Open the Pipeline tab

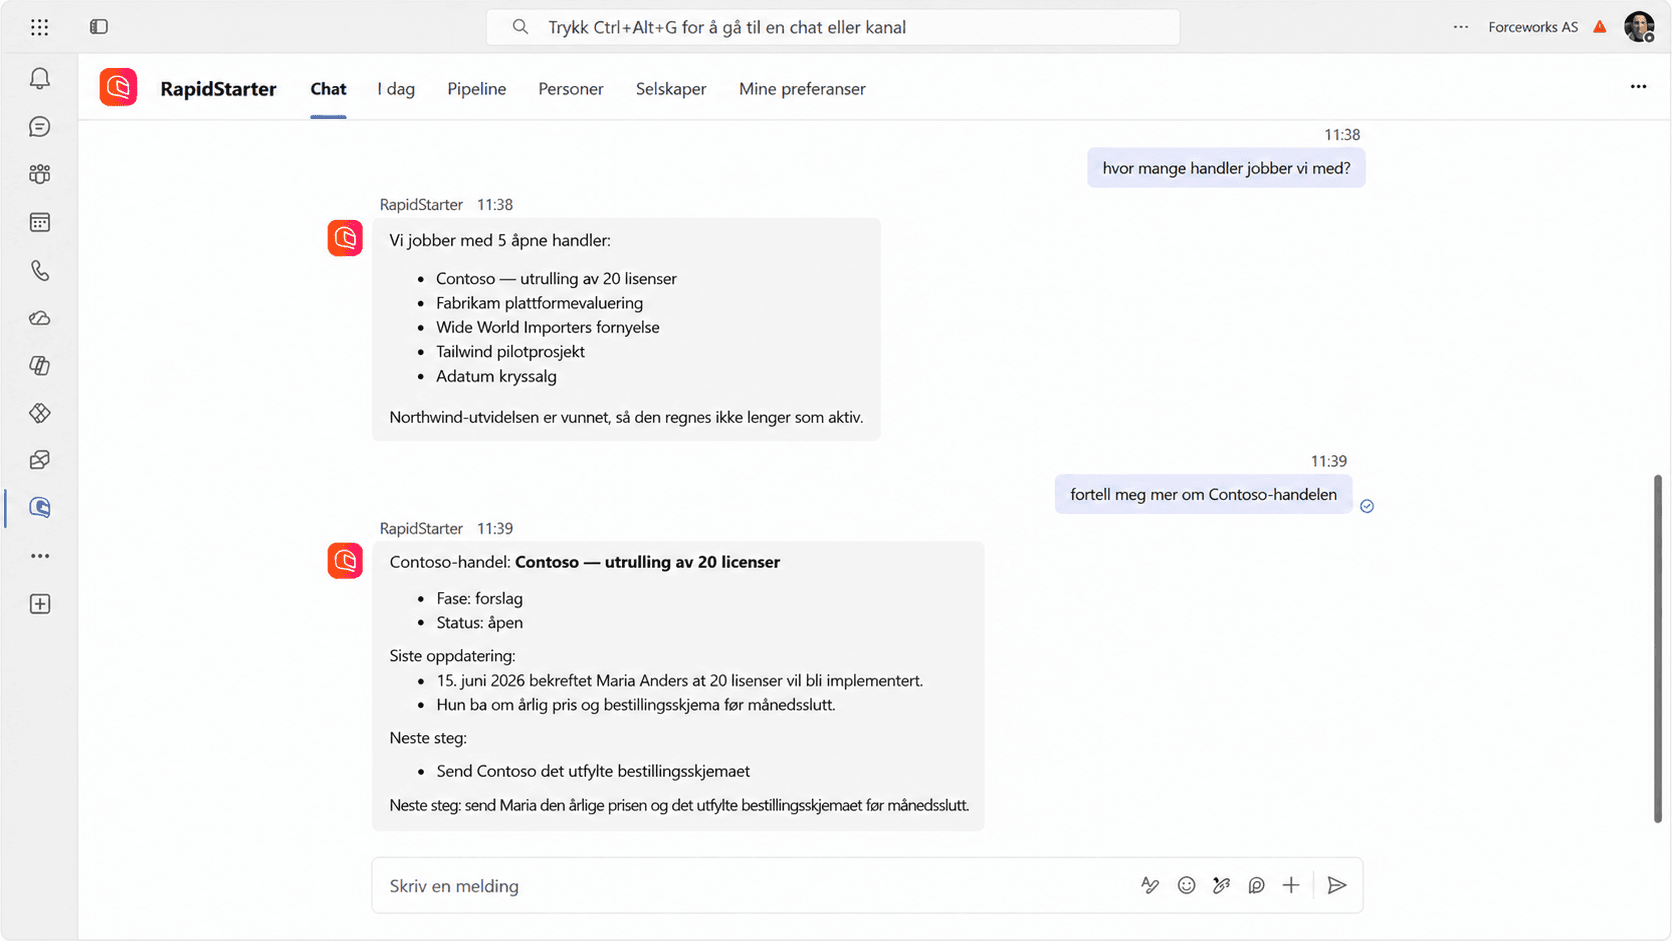pos(476,89)
